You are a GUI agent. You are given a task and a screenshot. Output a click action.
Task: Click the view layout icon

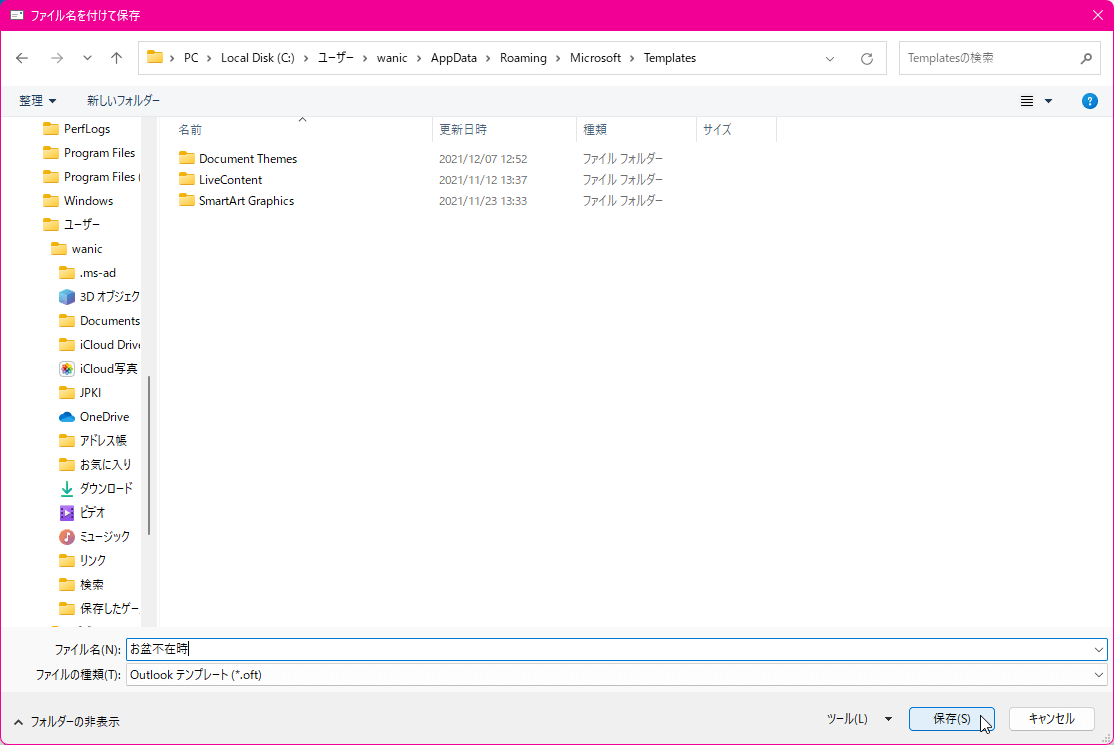[x=1027, y=101]
